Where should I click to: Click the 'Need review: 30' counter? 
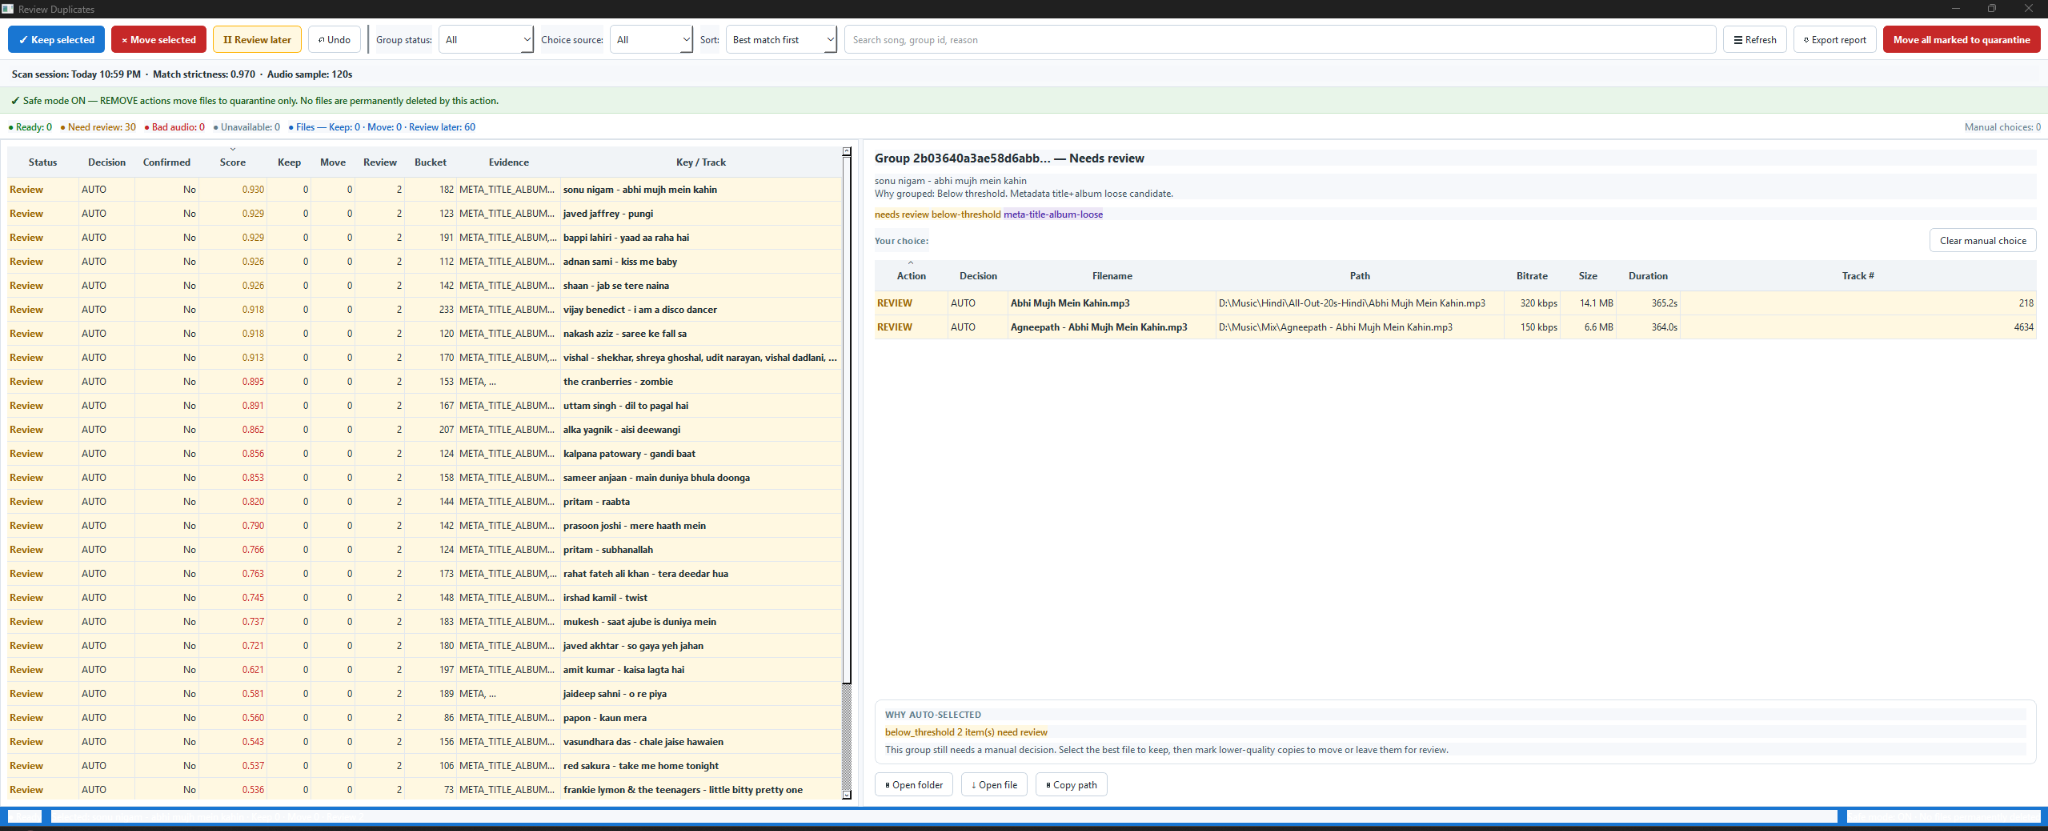(99, 127)
